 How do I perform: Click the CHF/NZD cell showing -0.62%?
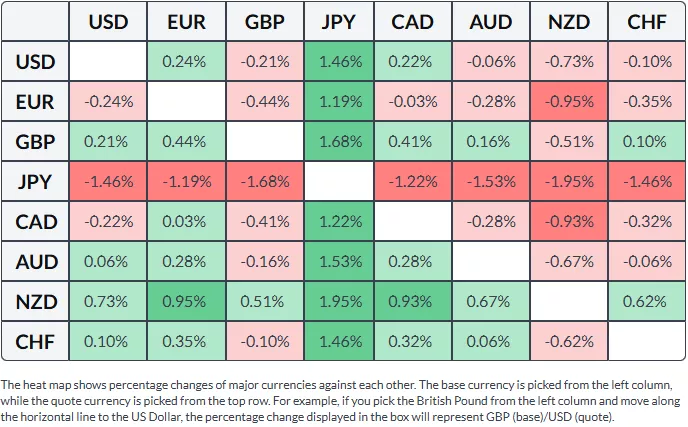569,341
